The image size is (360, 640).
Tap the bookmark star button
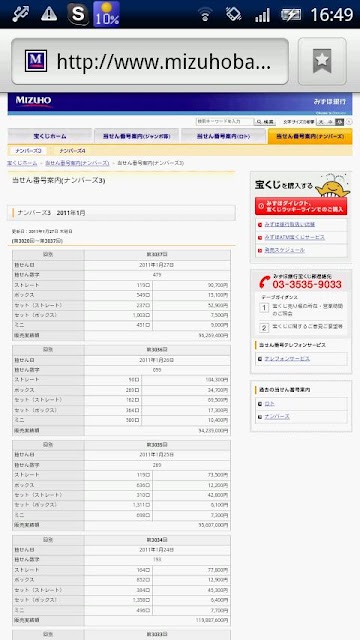point(322,62)
